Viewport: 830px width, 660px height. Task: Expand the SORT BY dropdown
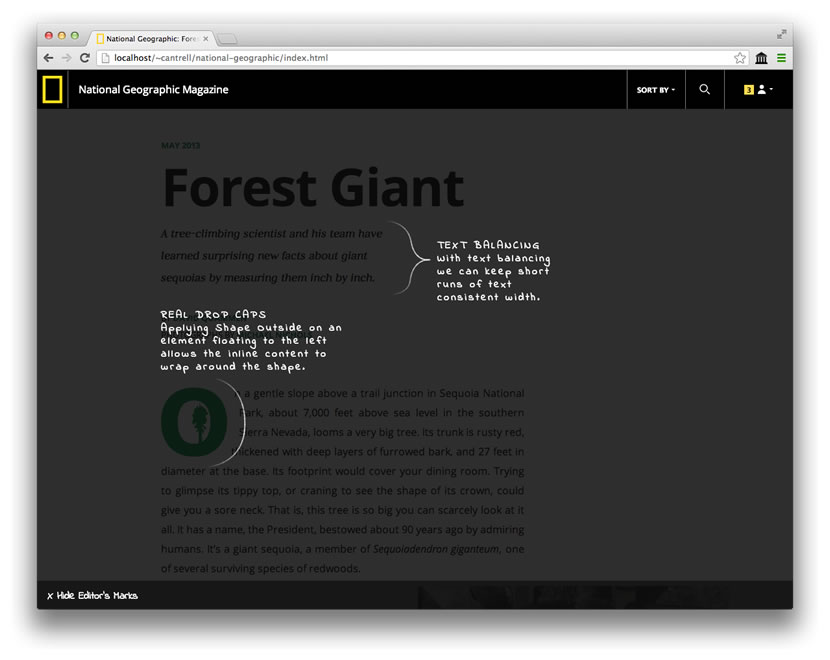656,90
